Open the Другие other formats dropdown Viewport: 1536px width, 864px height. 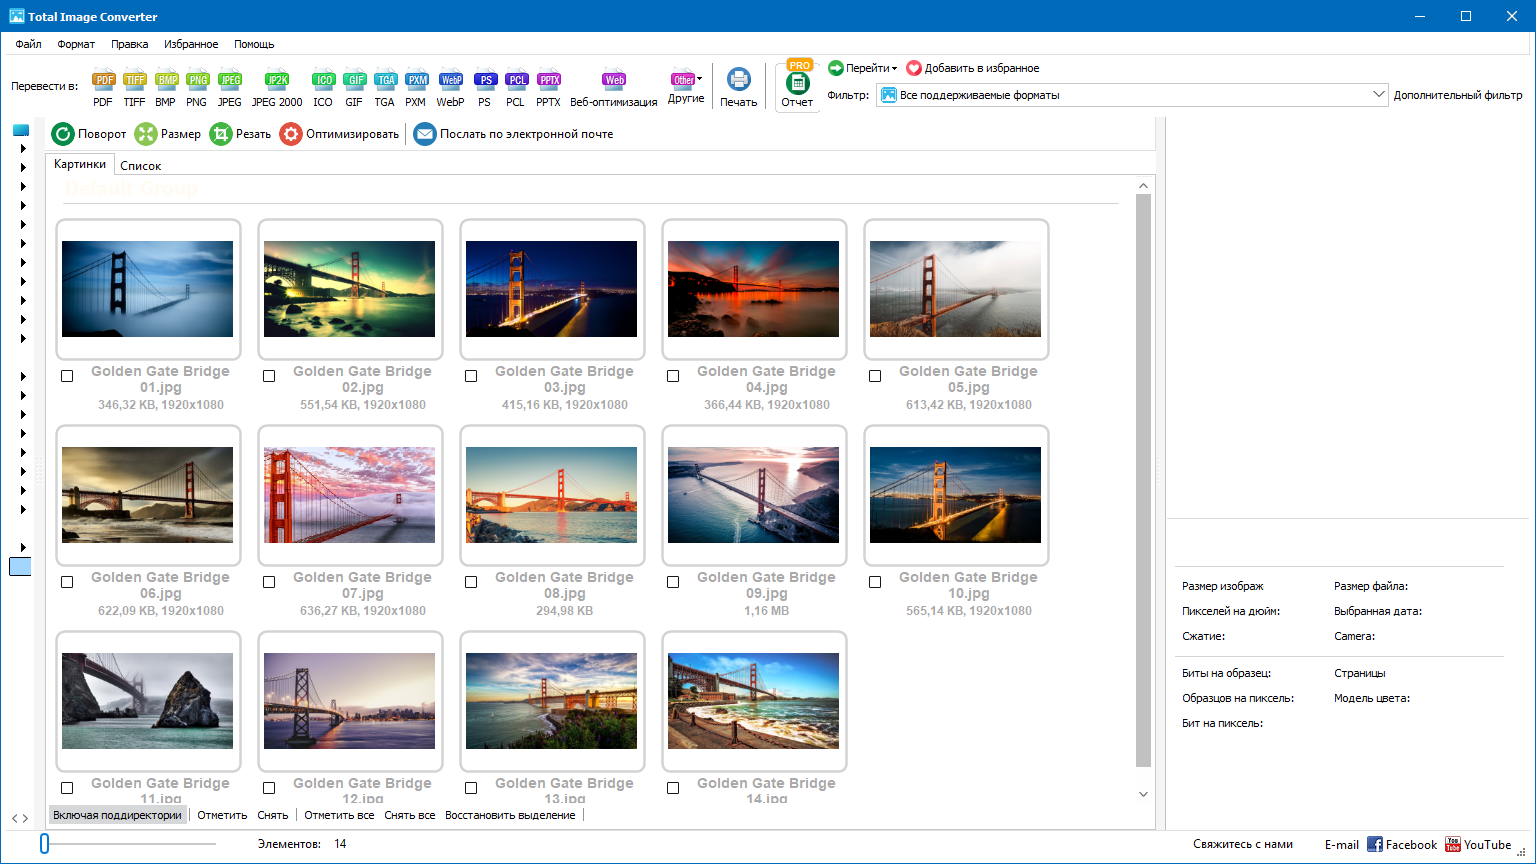(x=686, y=81)
